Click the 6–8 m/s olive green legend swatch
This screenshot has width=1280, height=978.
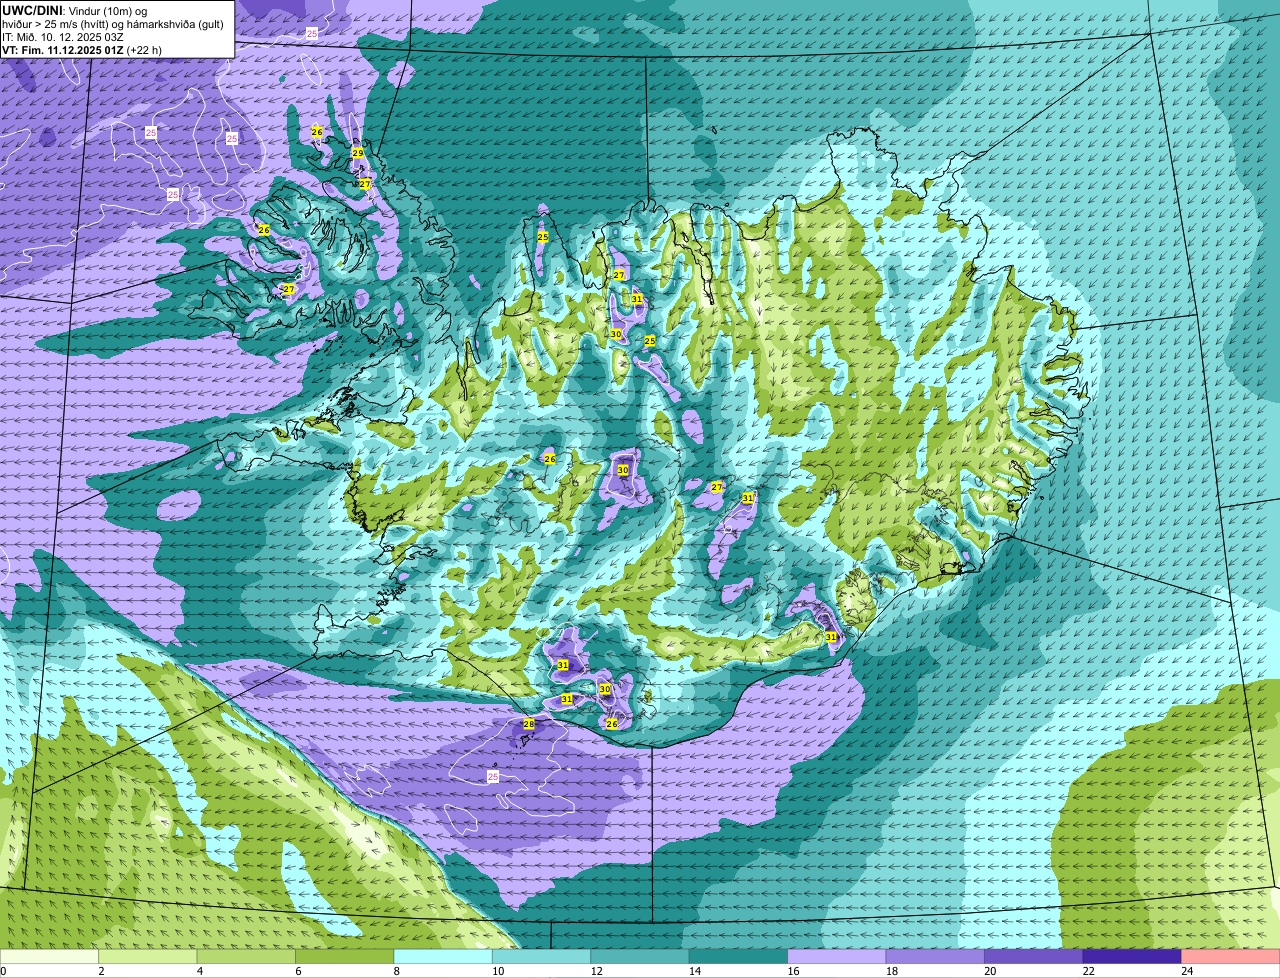pyautogui.click(x=345, y=956)
